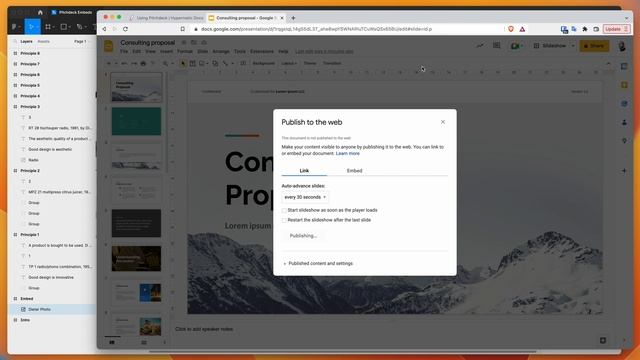Image resolution: width=640 pixels, height=360 pixels.
Task: Open the Extensions menu in Slides
Action: click(x=262, y=51)
